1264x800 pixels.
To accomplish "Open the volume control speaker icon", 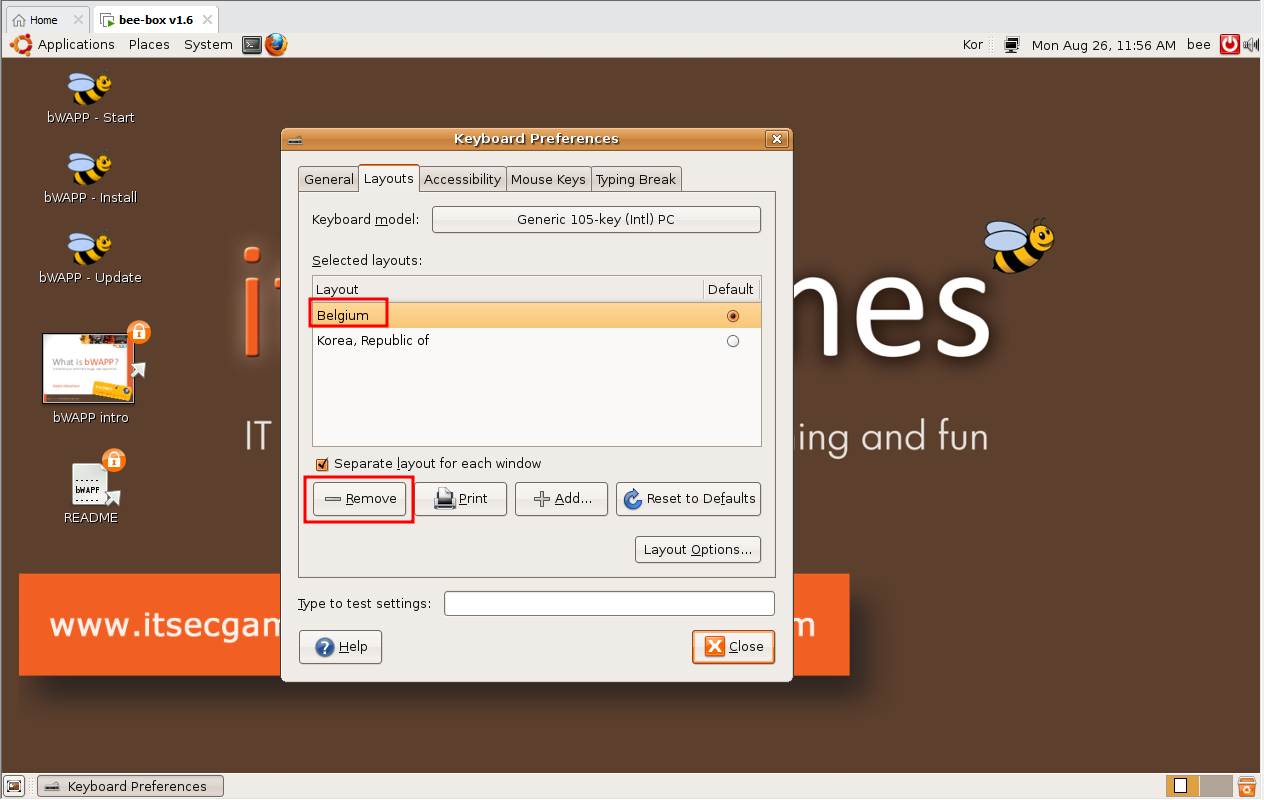I will (1250, 44).
